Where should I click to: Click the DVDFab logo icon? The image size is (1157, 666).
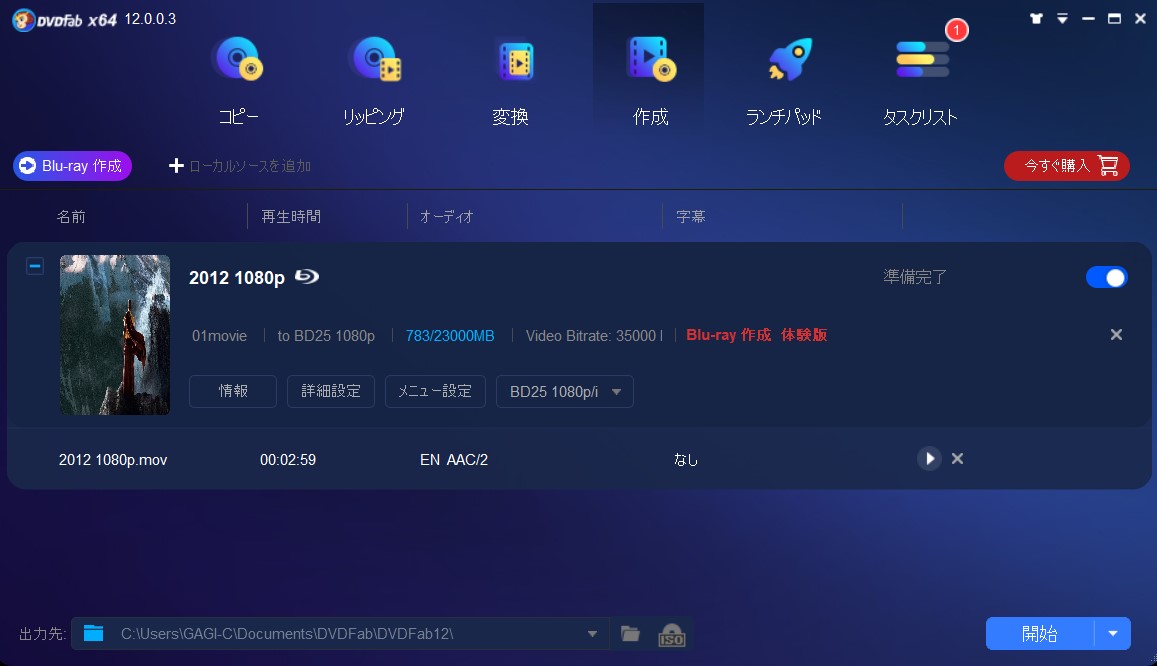(24, 20)
